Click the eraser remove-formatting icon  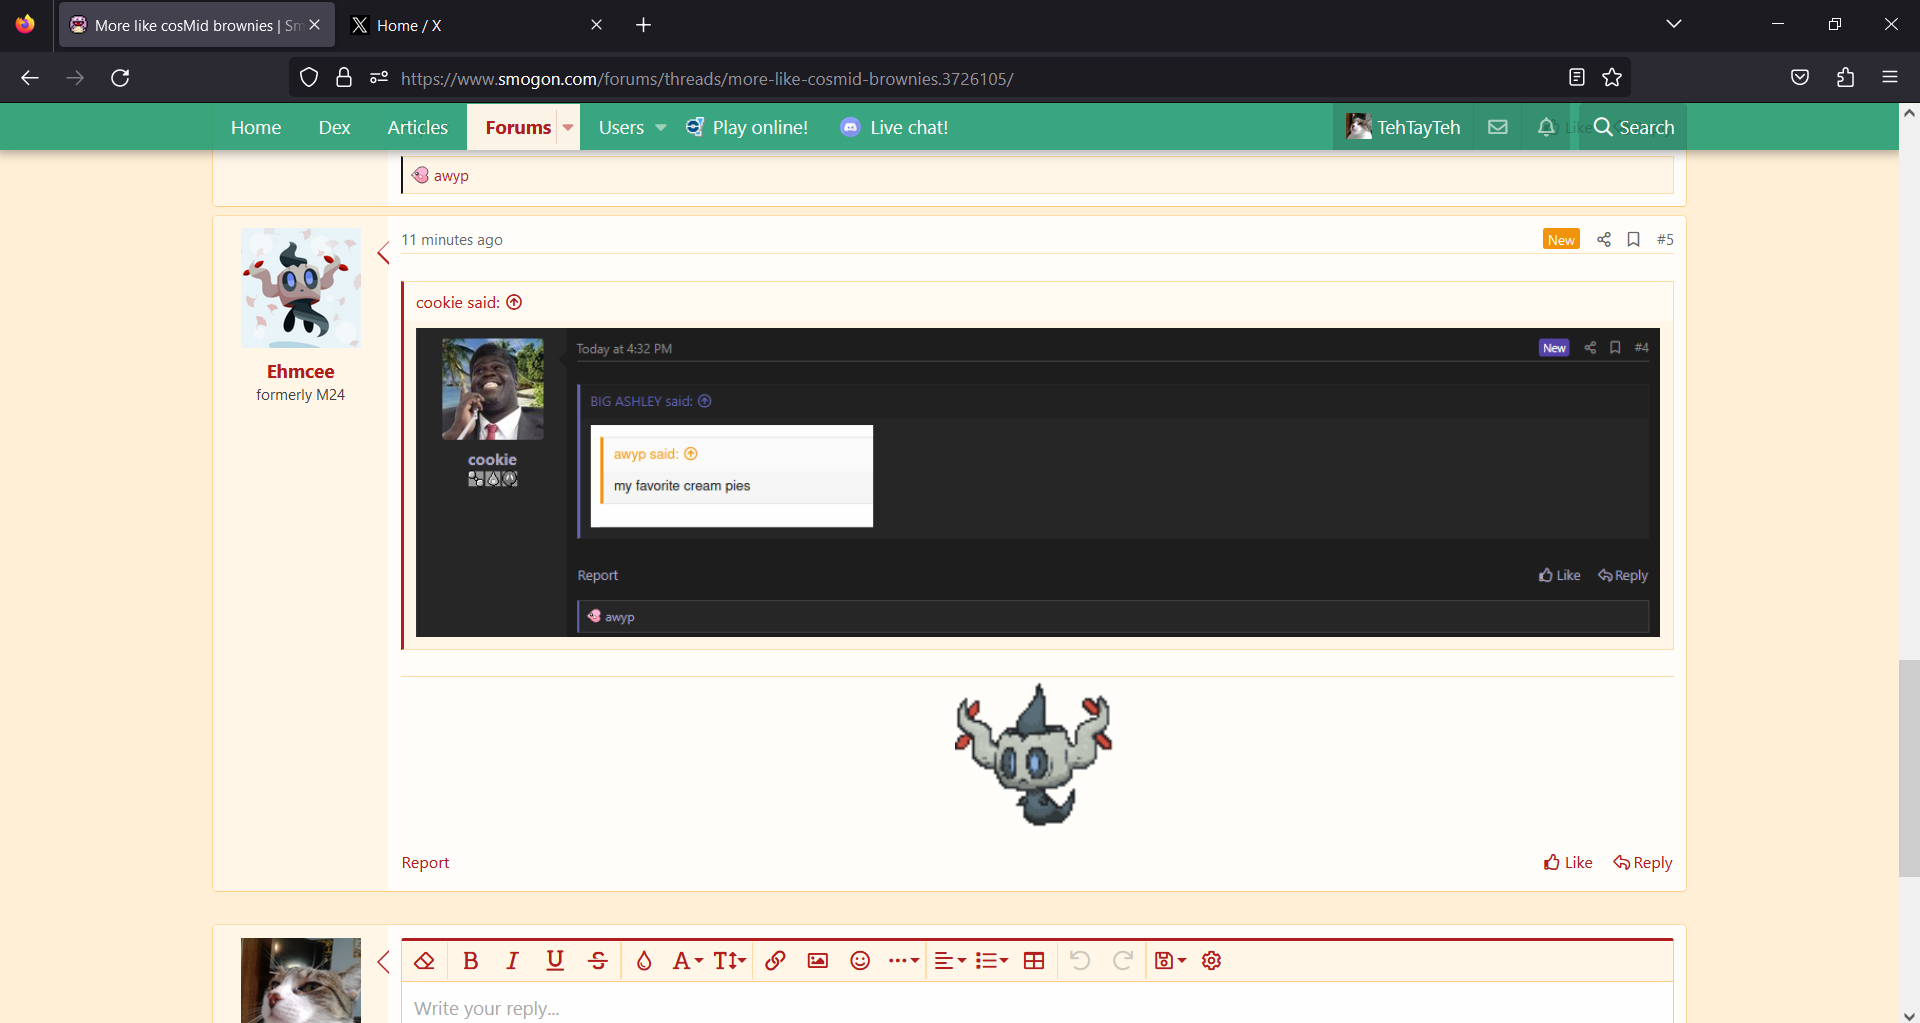point(424,961)
